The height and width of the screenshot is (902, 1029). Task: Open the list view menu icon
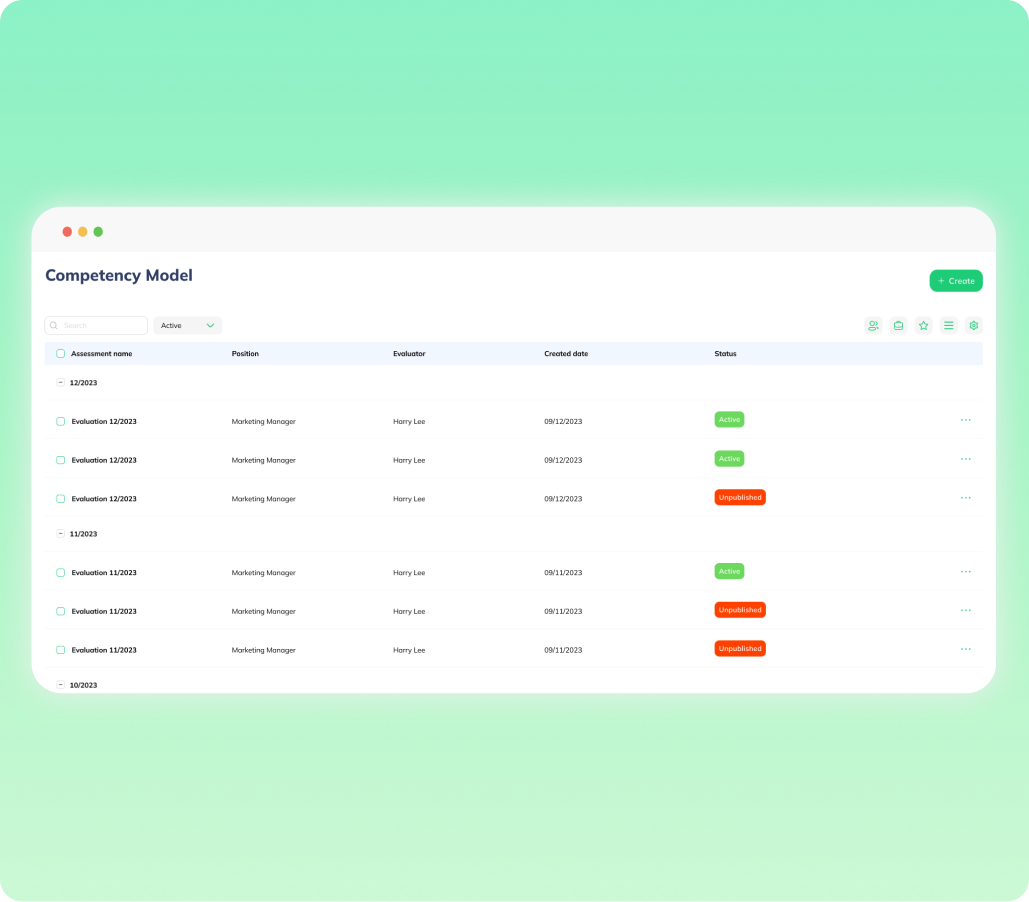[949, 325]
